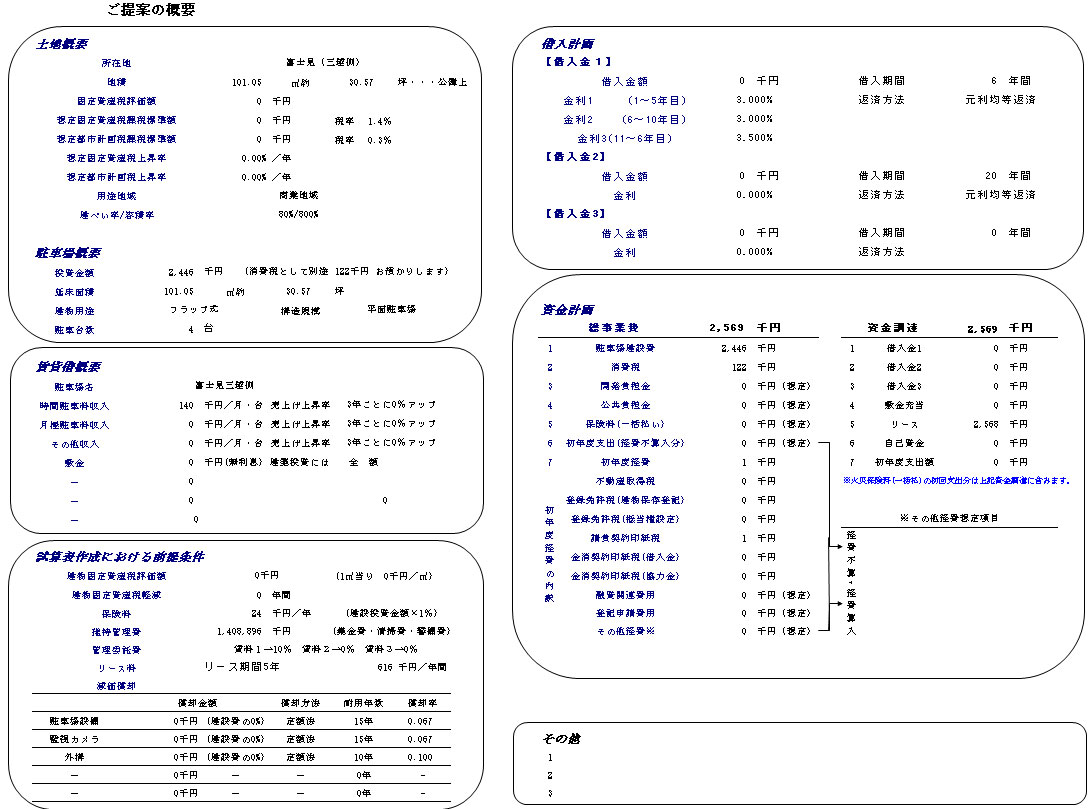Click the '駐車場概要' section heading
This screenshot has height=809, width=1089.
(68, 253)
